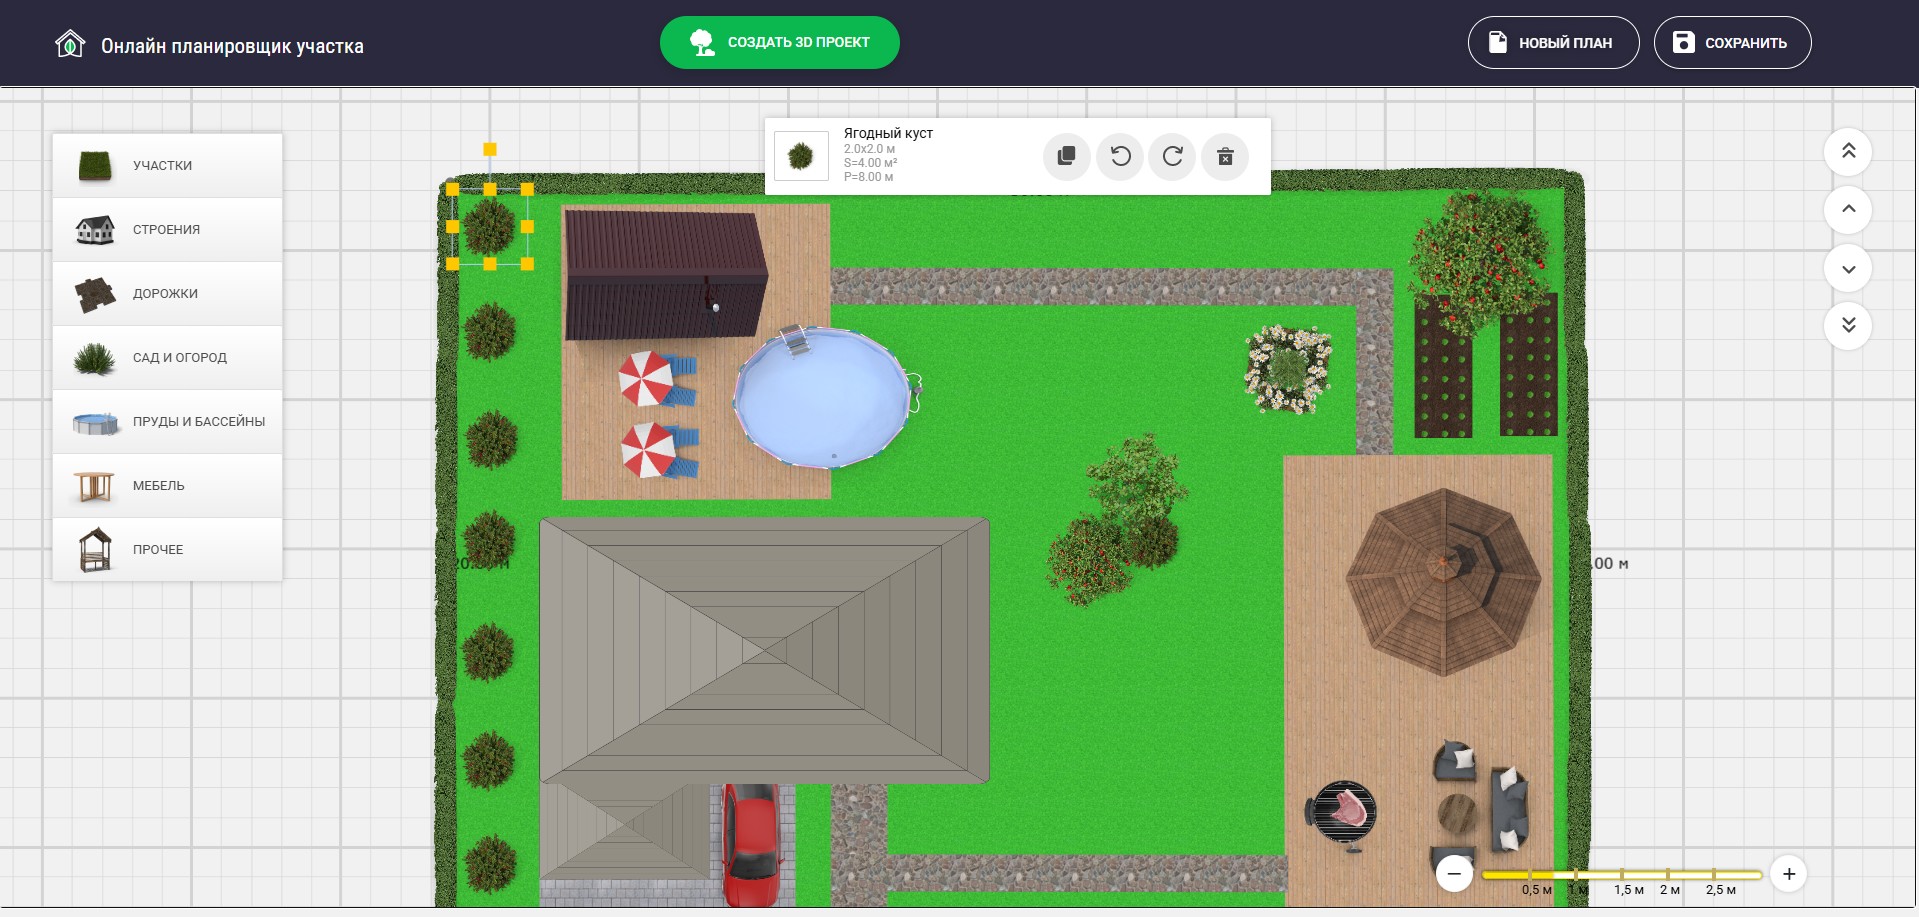The height and width of the screenshot is (917, 1919).
Task: Move object one layer down
Action: (x=1848, y=268)
